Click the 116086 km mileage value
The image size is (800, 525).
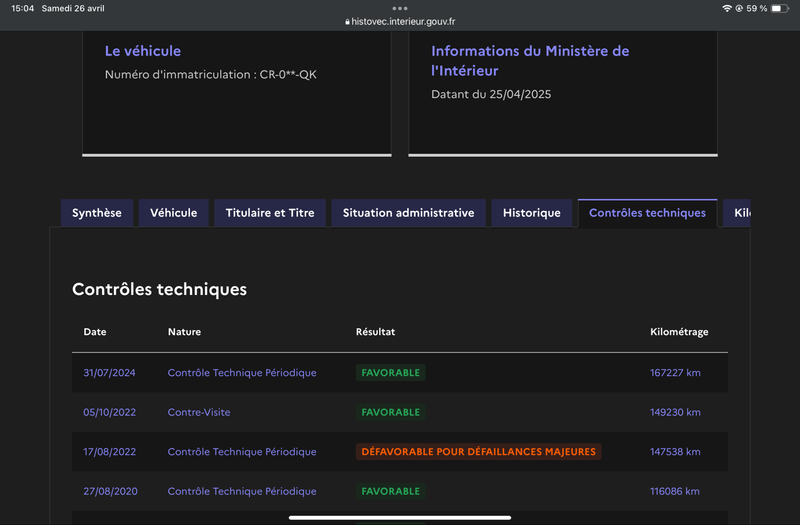pyautogui.click(x=674, y=491)
